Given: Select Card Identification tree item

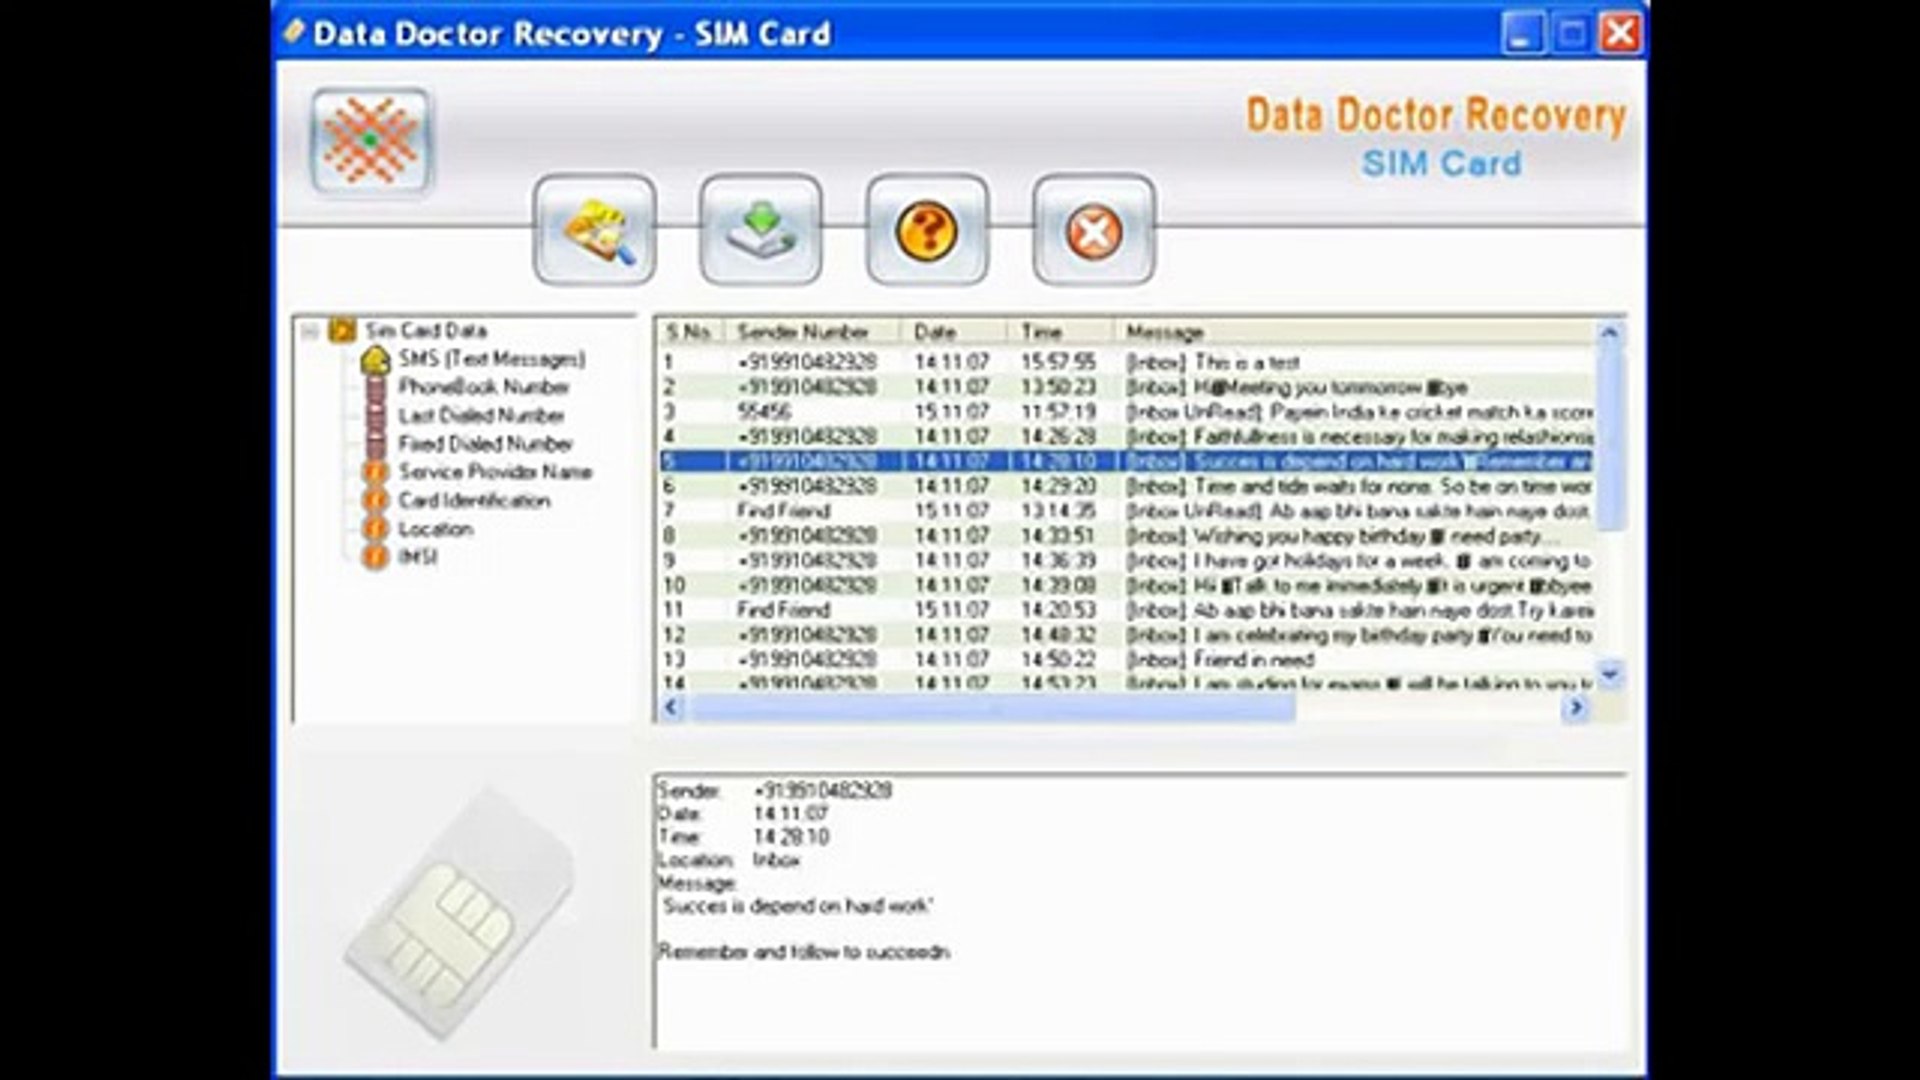Looking at the screenshot, I should [474, 500].
